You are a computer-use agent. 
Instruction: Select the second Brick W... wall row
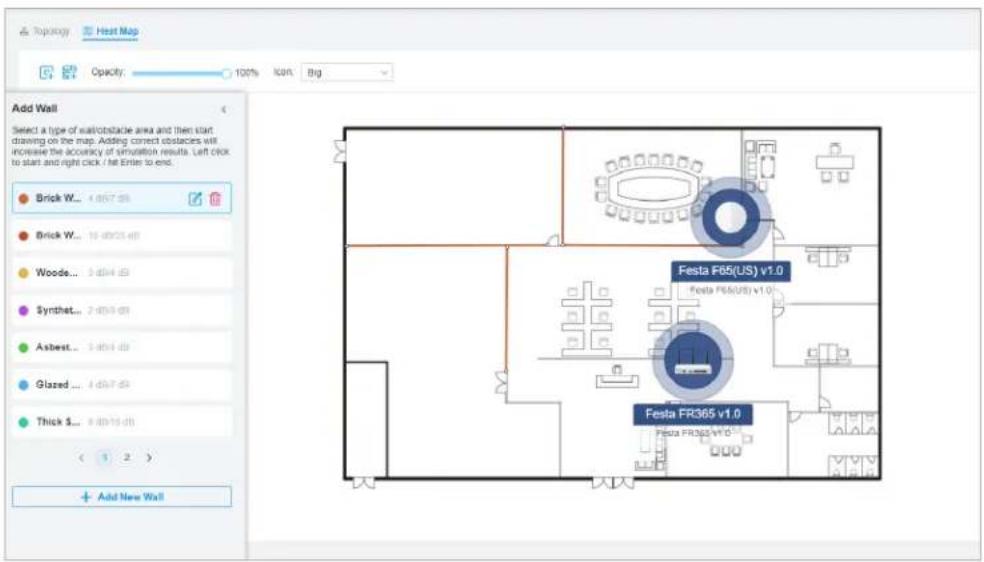(x=122, y=236)
